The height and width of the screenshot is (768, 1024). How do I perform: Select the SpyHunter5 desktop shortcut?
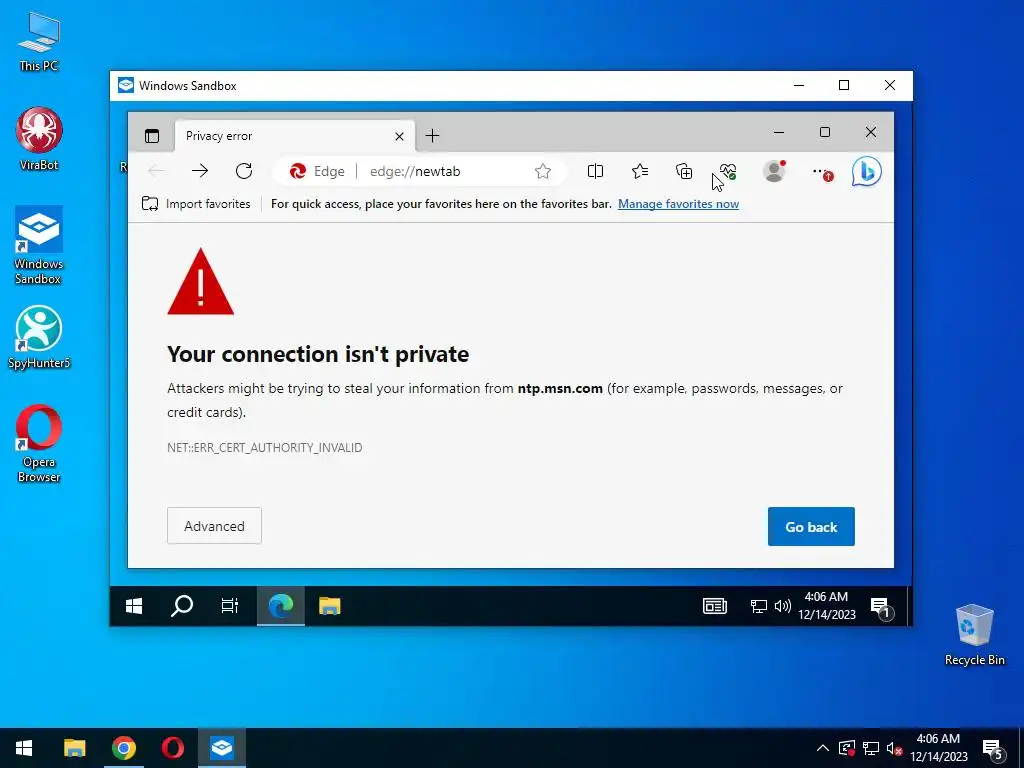39,337
